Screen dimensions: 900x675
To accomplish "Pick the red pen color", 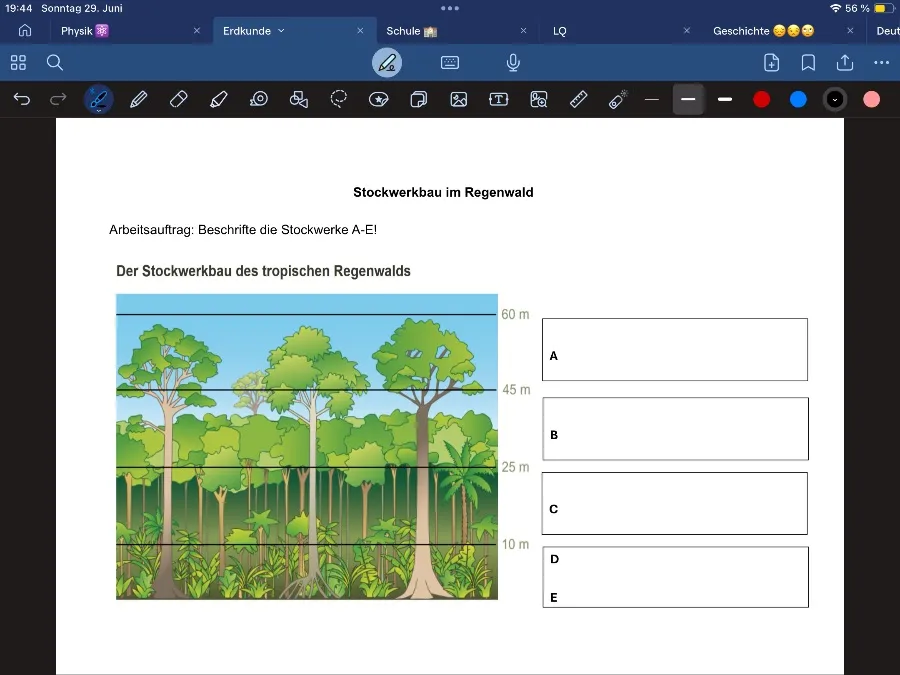I will pos(762,99).
